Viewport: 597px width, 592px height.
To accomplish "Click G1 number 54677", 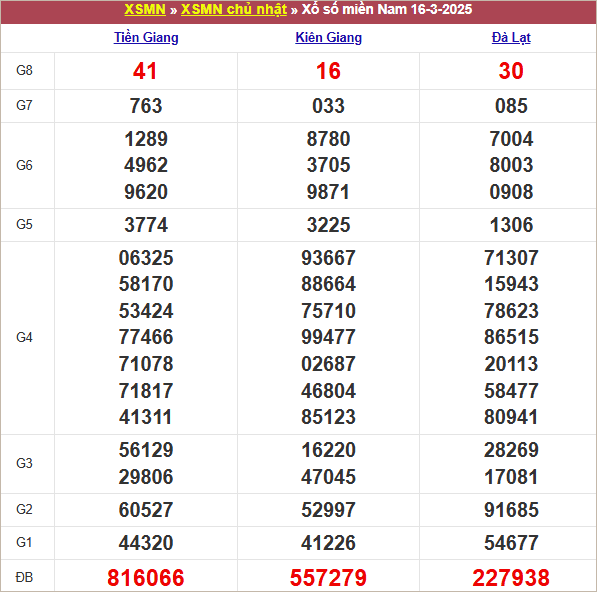I will (511, 543).
